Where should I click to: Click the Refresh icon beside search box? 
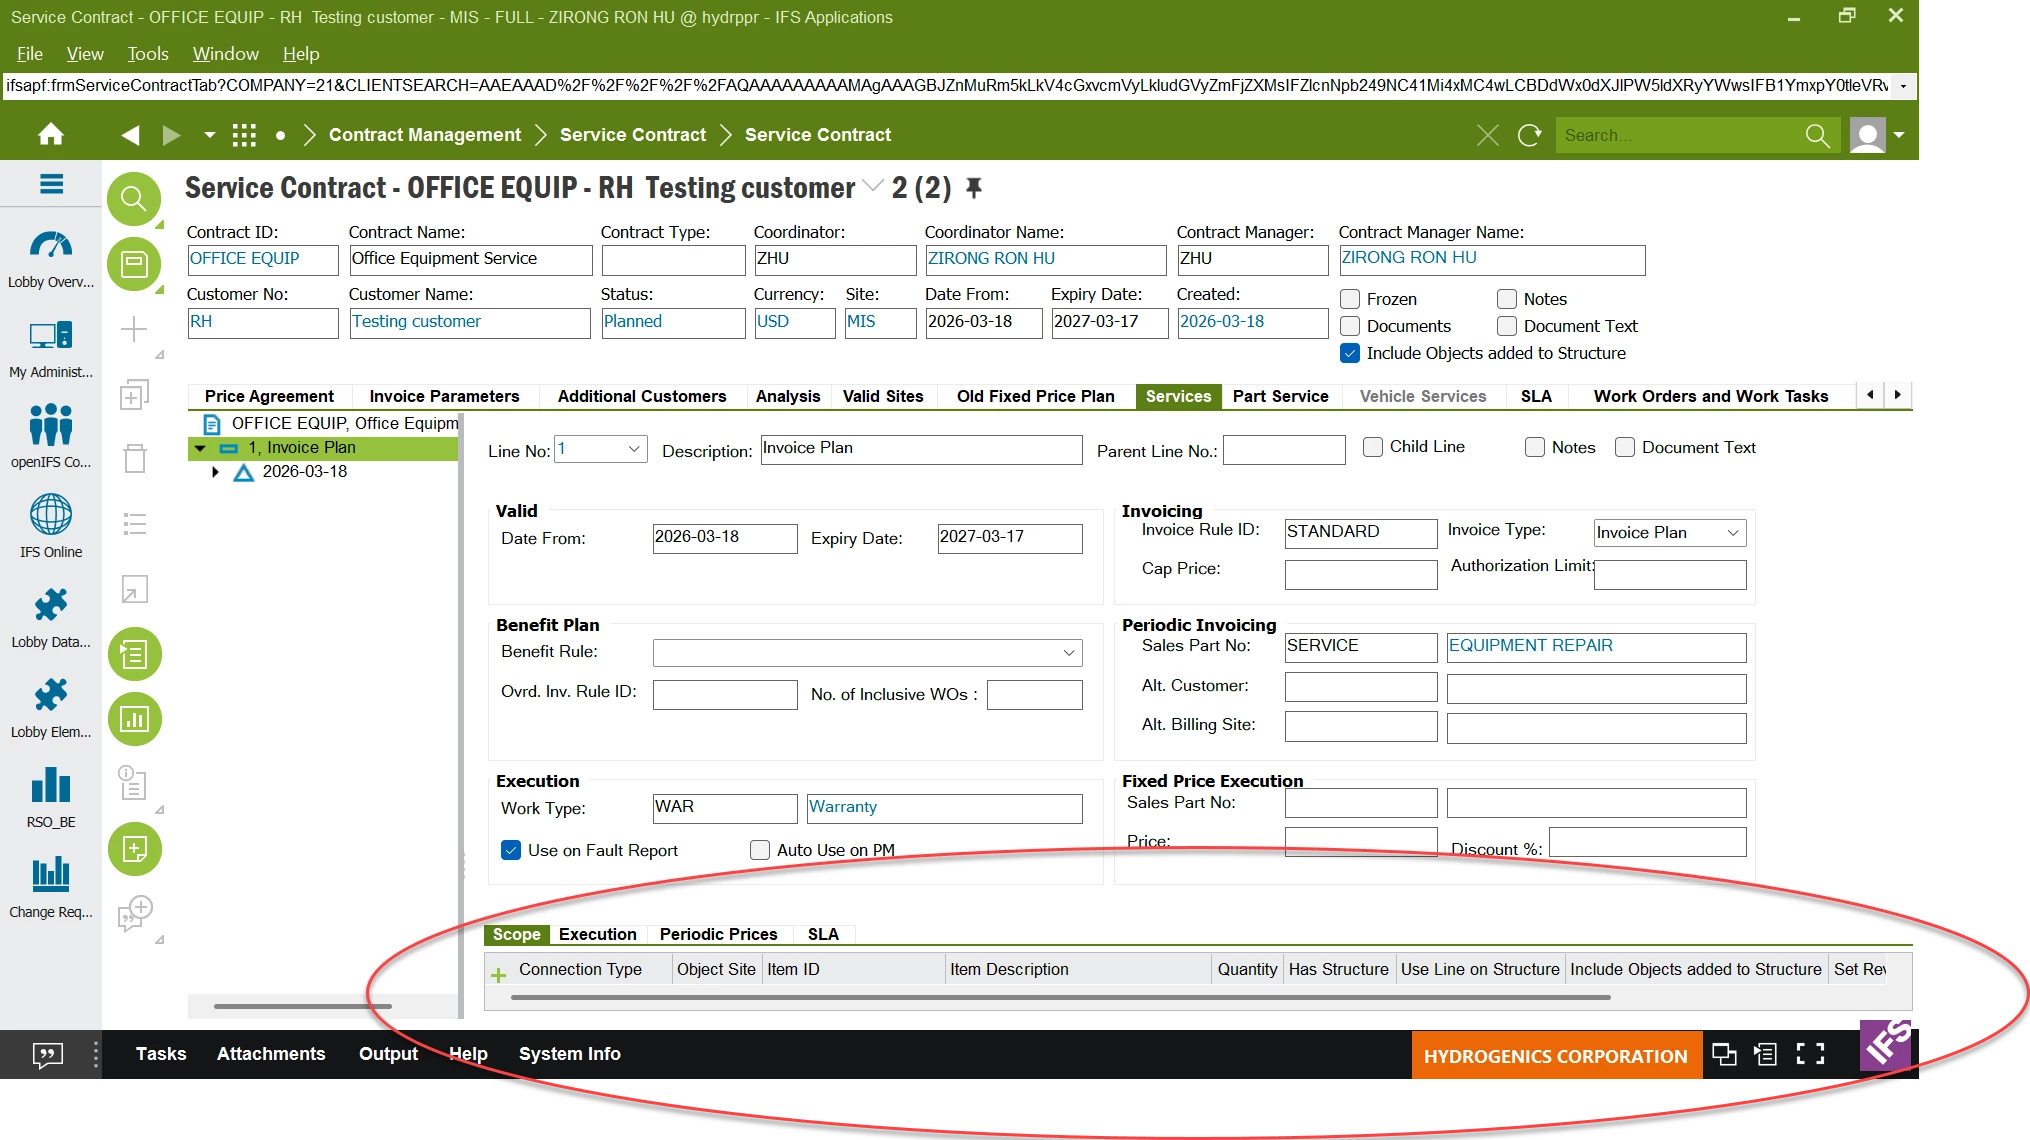(1530, 135)
